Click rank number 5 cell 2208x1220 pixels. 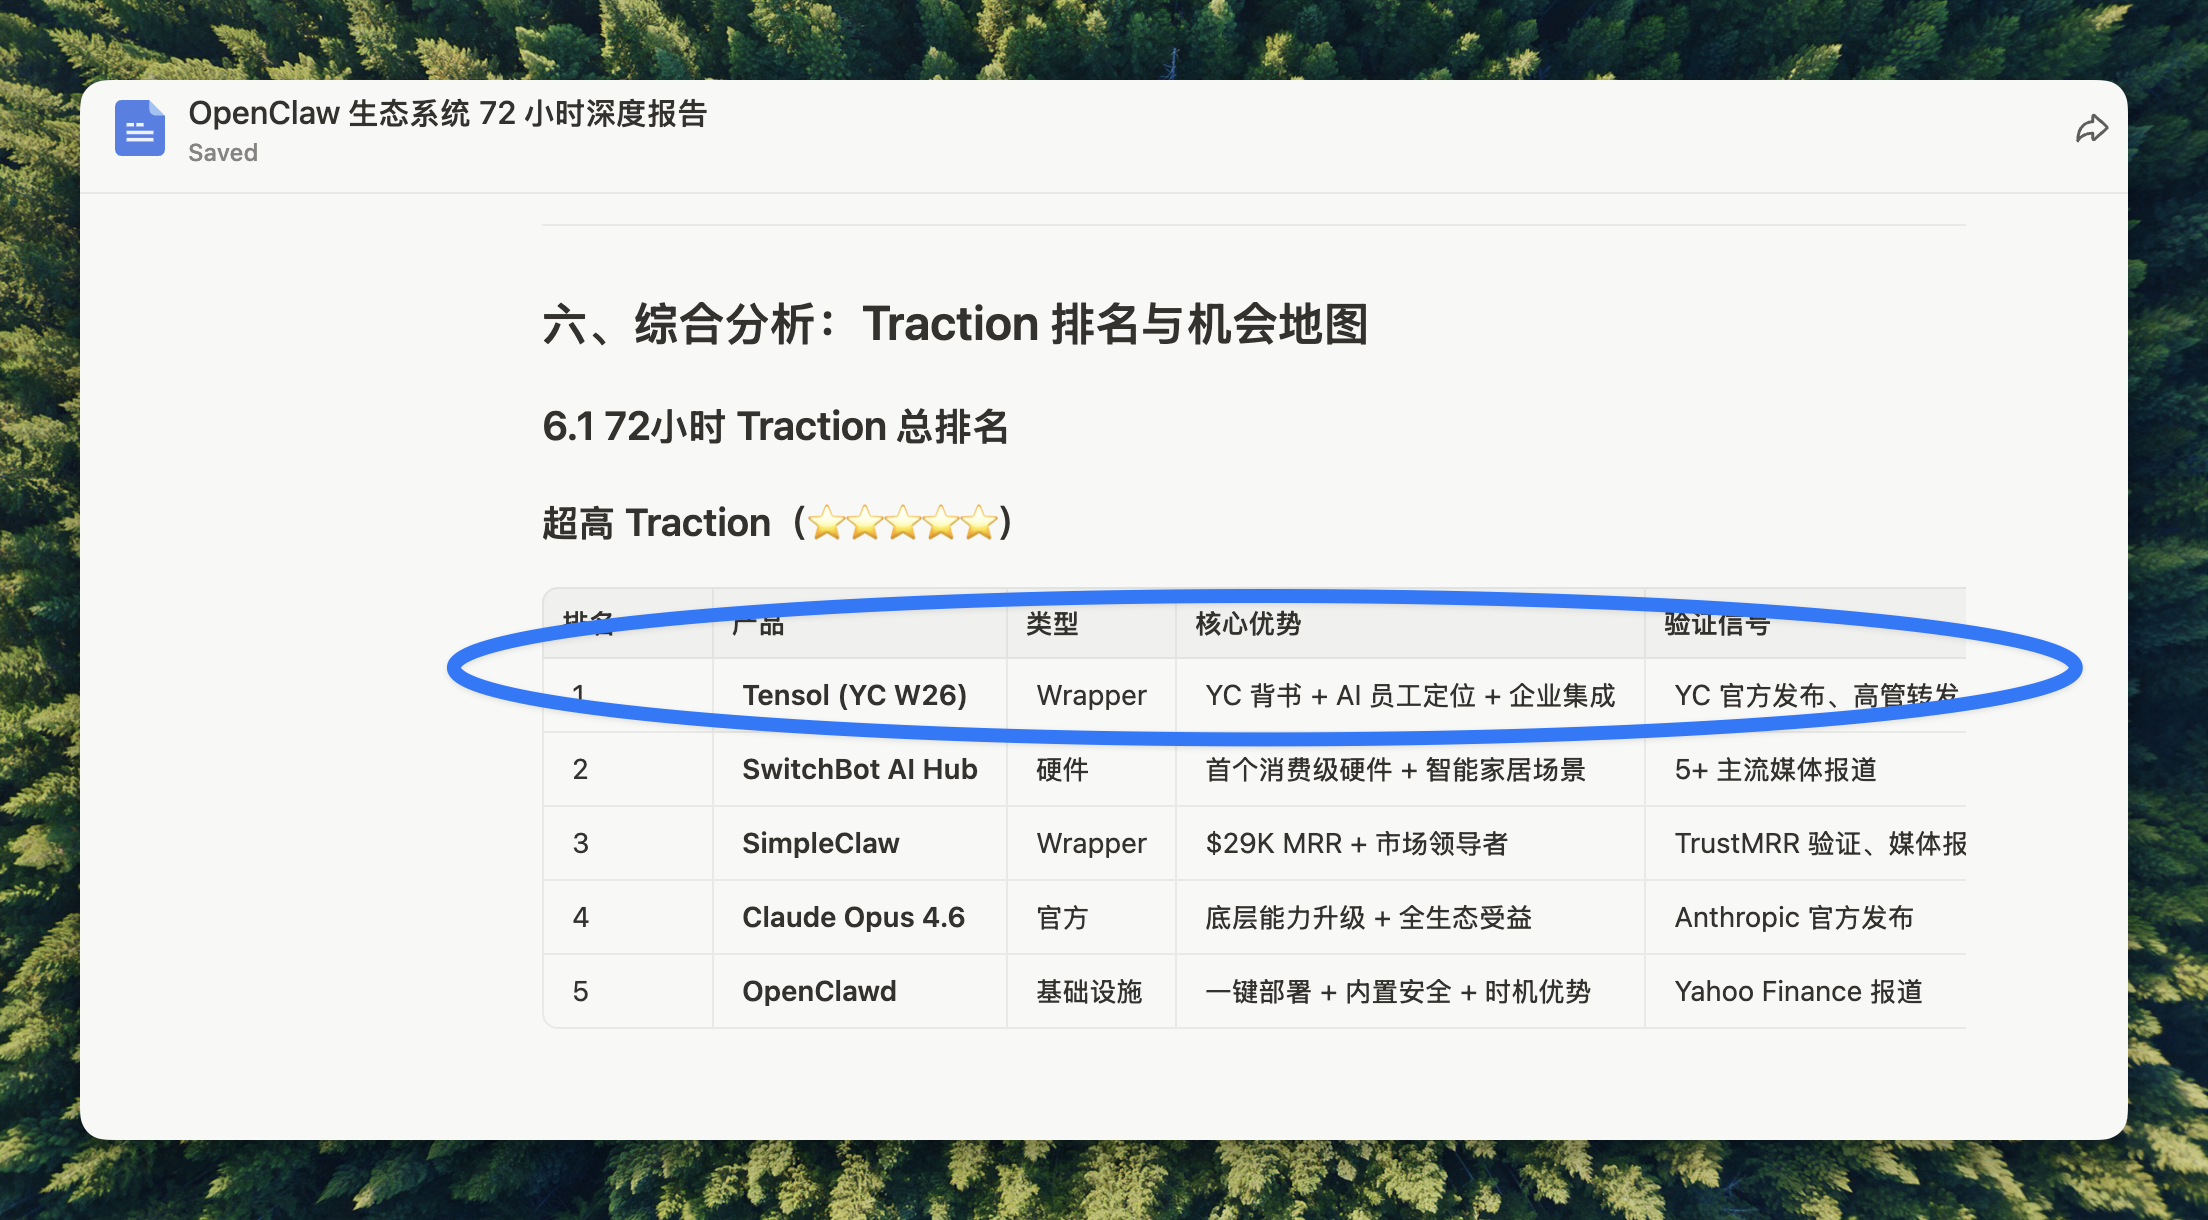click(x=580, y=991)
